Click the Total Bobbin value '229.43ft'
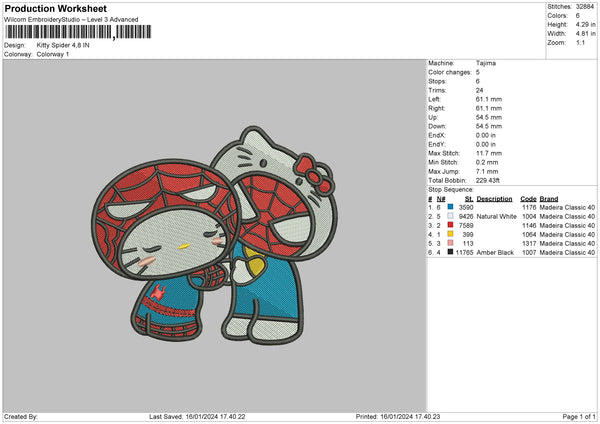The height and width of the screenshot is (424, 600). coord(488,180)
